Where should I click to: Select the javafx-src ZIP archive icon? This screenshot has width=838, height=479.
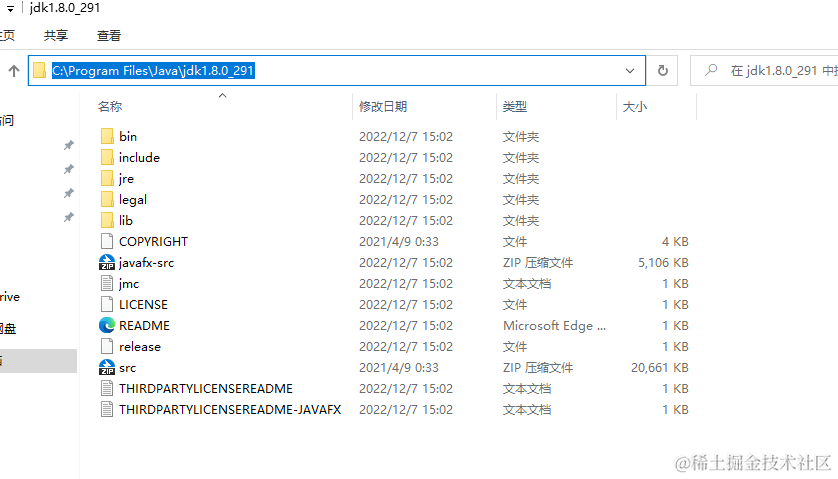click(x=107, y=262)
